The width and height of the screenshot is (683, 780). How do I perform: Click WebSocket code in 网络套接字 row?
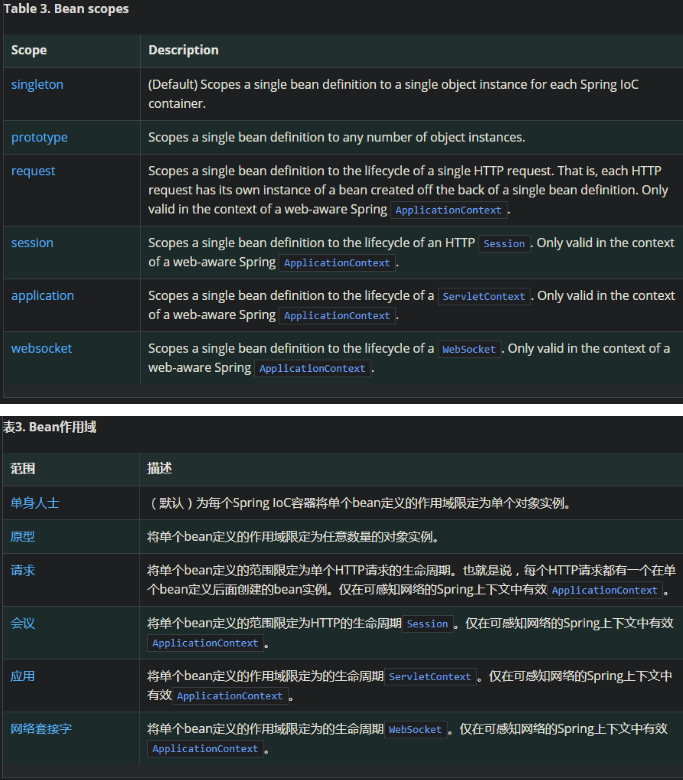415,730
